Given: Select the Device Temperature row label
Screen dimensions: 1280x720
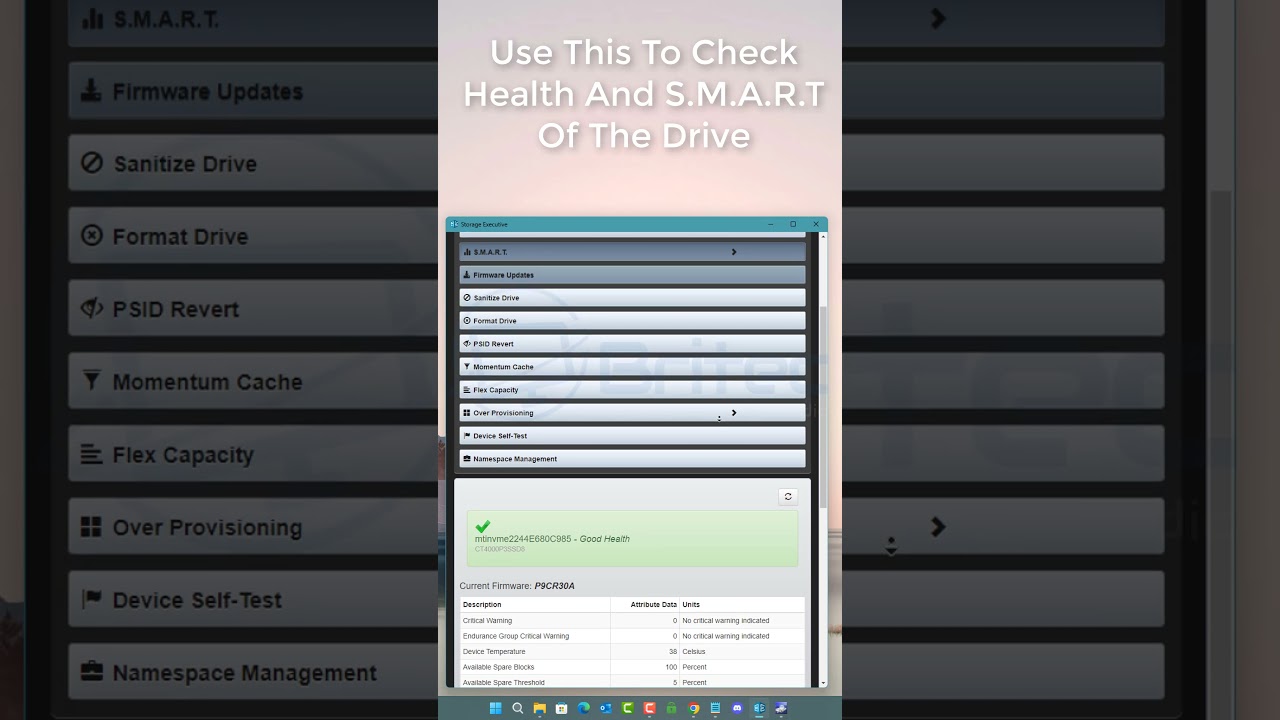Looking at the screenshot, I should coord(494,652).
